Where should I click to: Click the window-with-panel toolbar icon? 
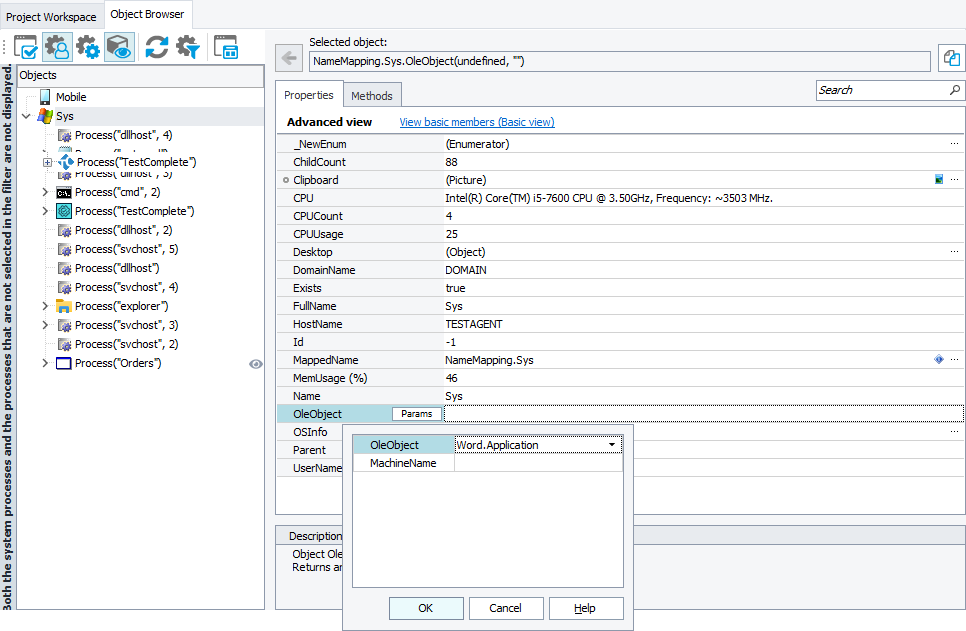[225, 47]
